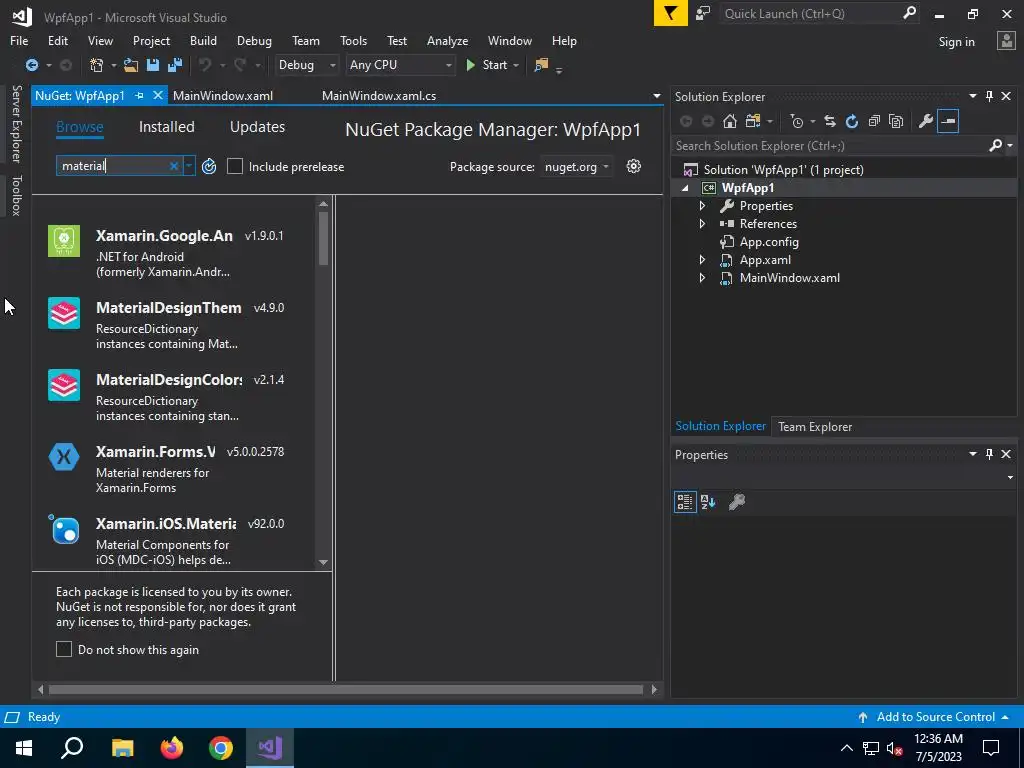Click Sync with Active Document icon
The image size is (1024, 768).
click(830, 121)
